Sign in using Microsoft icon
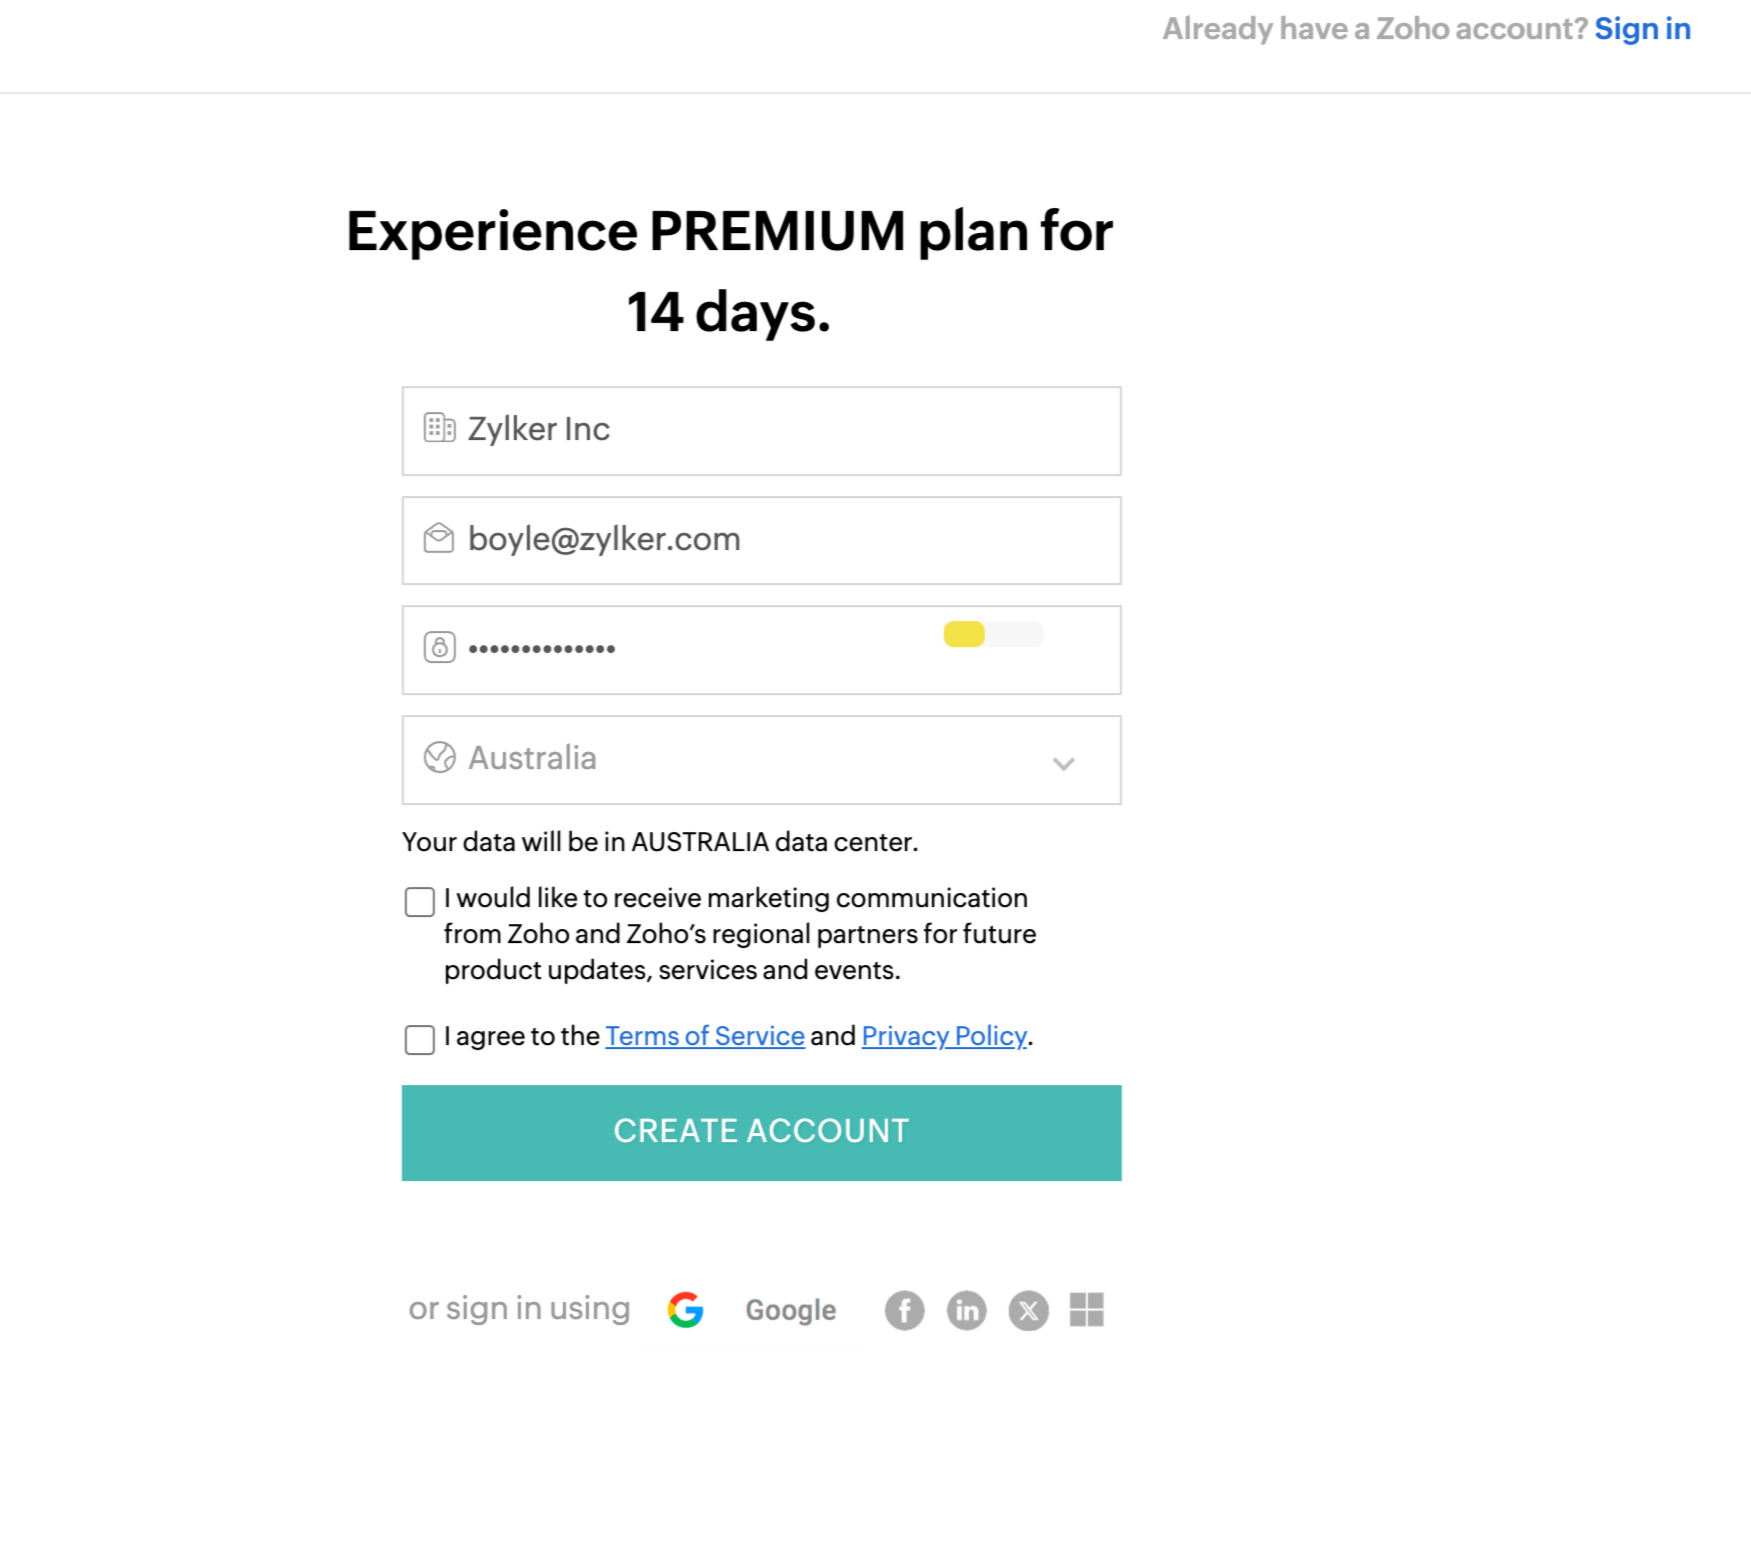Screen dimensions: 1751x1559 point(1087,1310)
